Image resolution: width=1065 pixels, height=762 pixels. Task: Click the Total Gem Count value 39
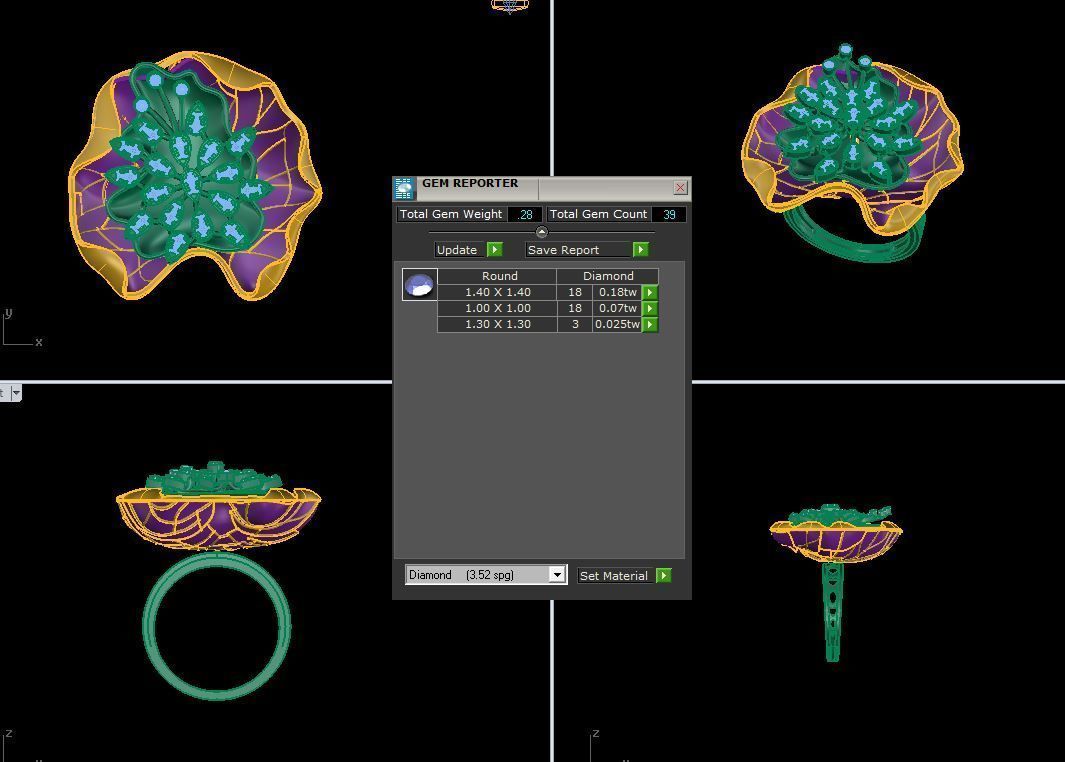point(669,215)
